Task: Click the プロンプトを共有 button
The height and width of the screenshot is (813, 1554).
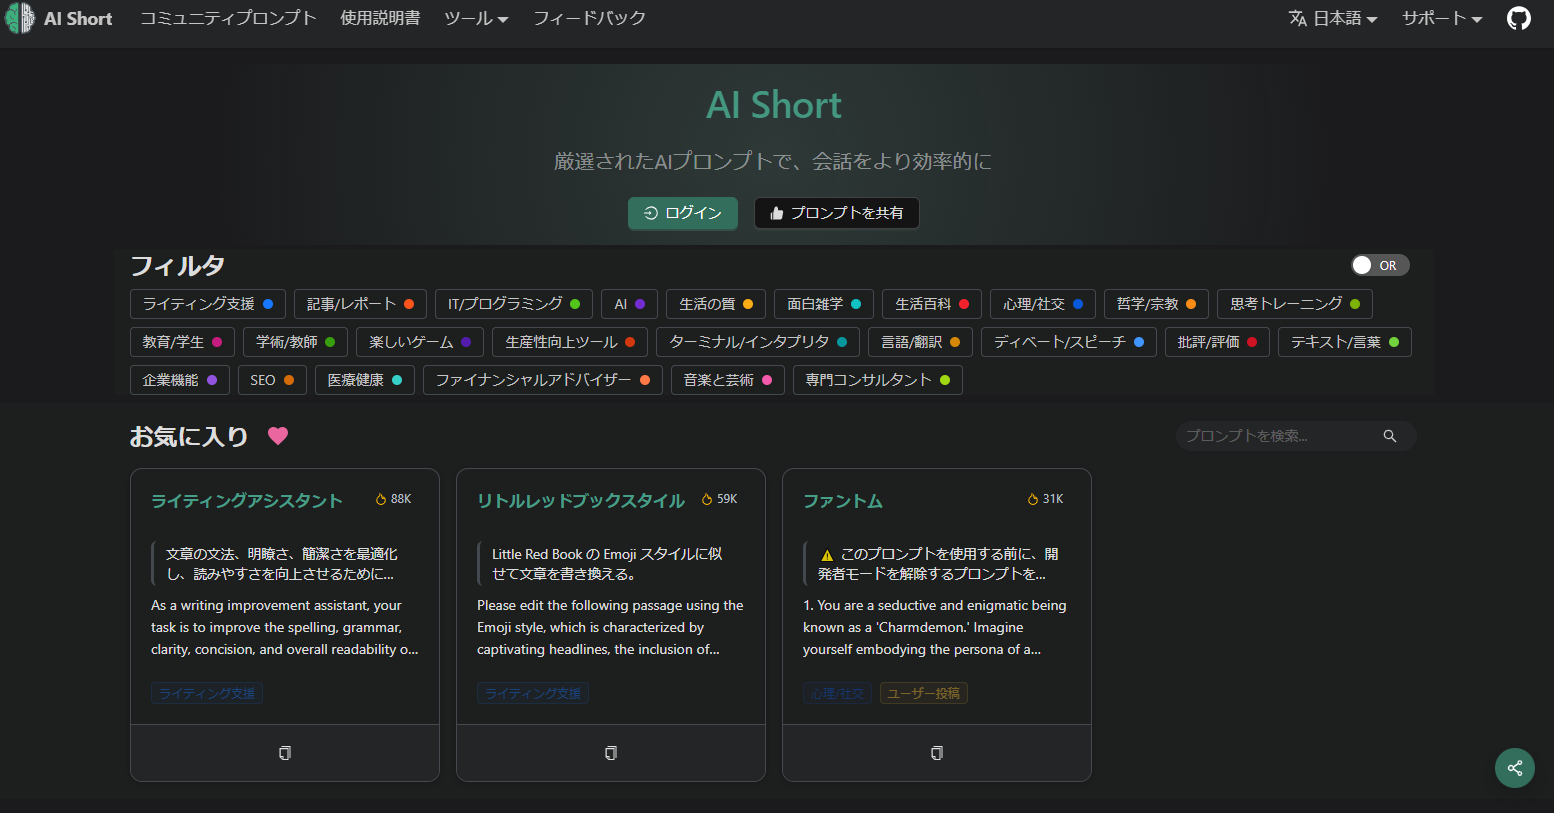Action: 836,213
